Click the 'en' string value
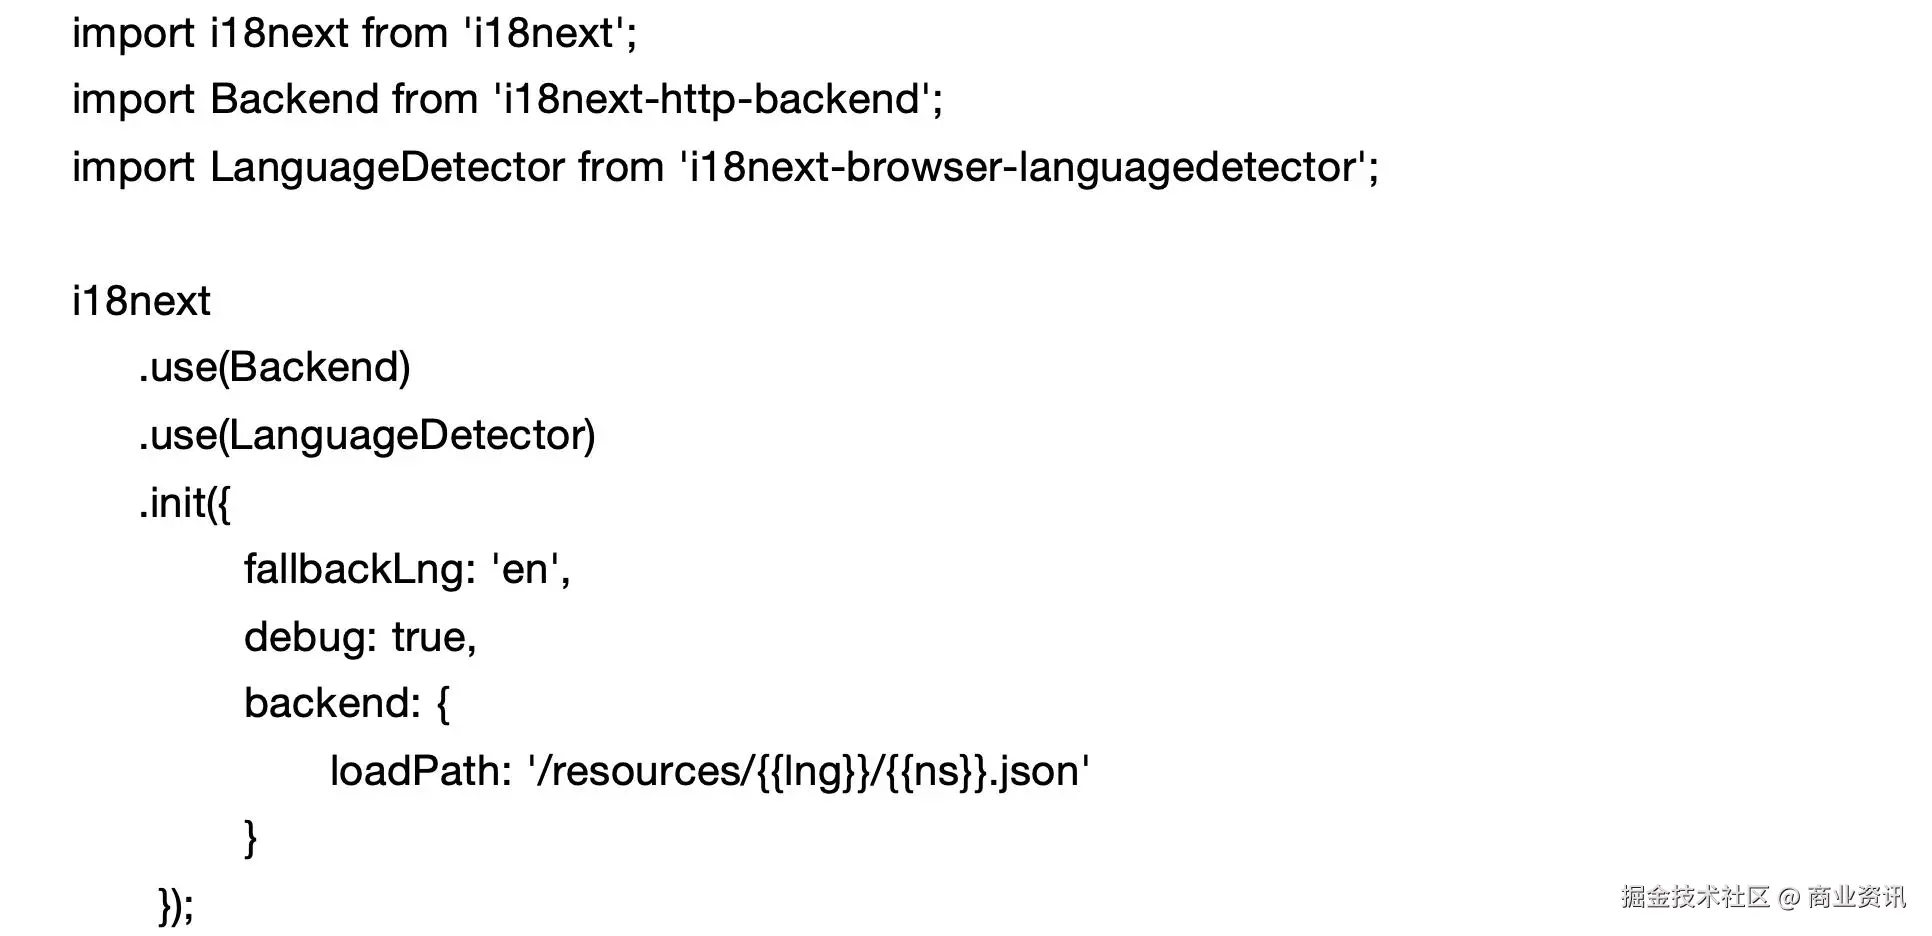This screenshot has width=1932, height=936. 525,570
